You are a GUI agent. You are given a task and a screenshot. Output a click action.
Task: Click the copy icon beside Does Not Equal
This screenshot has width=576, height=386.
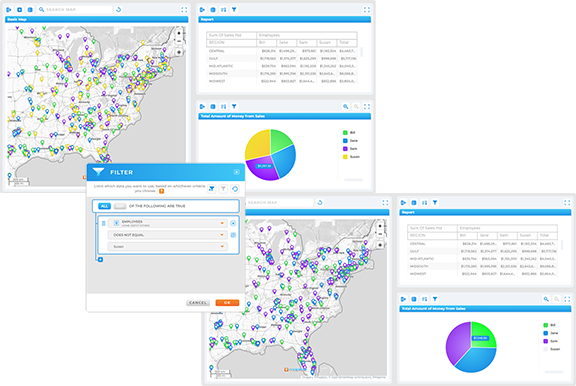pos(233,235)
